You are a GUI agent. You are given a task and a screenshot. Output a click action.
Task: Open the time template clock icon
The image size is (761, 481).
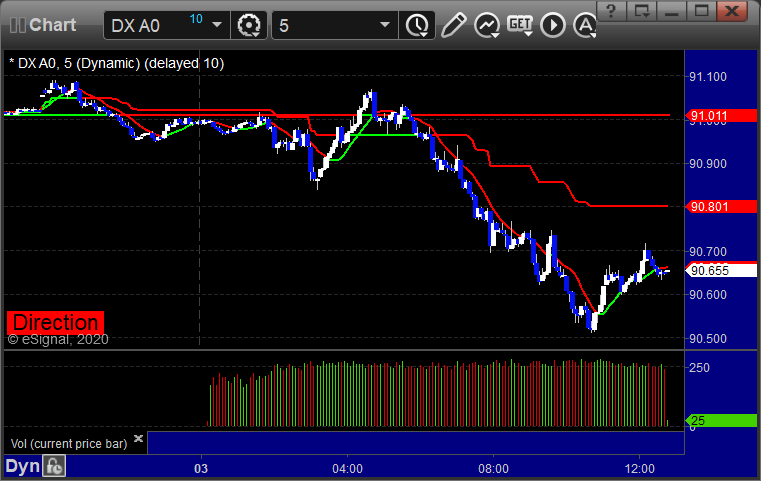[x=417, y=25]
